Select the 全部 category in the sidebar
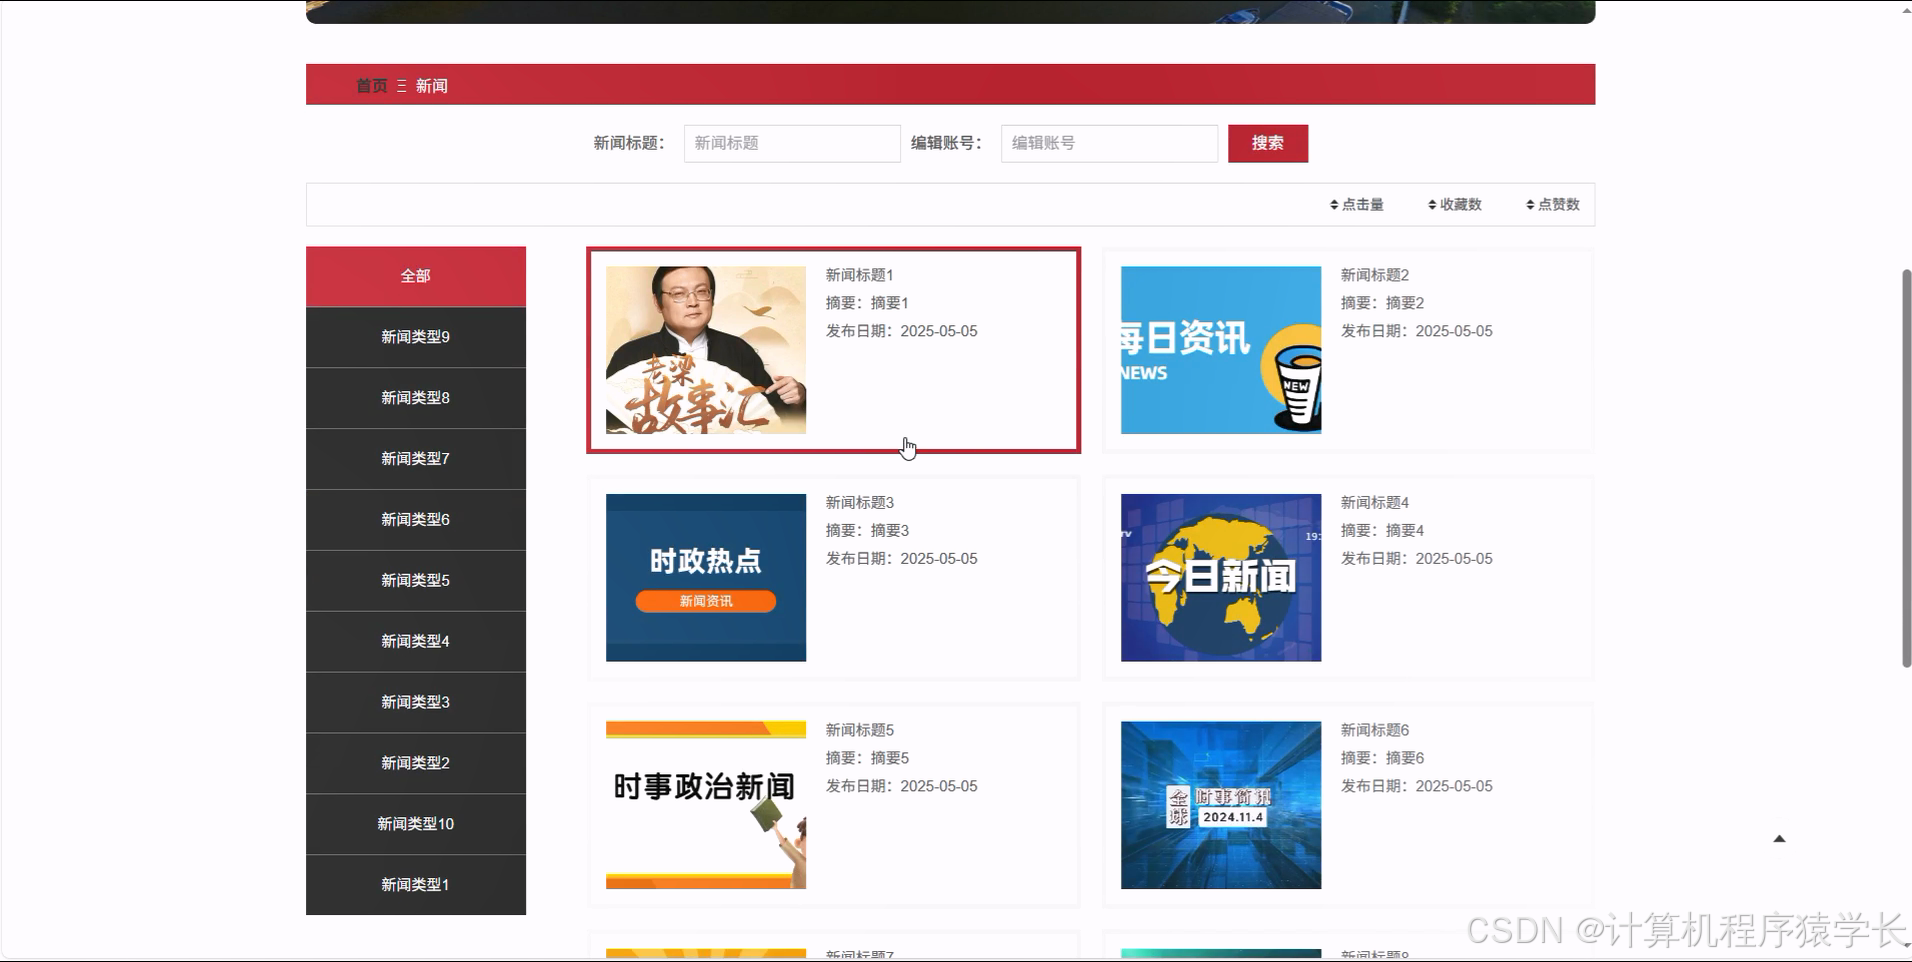 coord(415,274)
